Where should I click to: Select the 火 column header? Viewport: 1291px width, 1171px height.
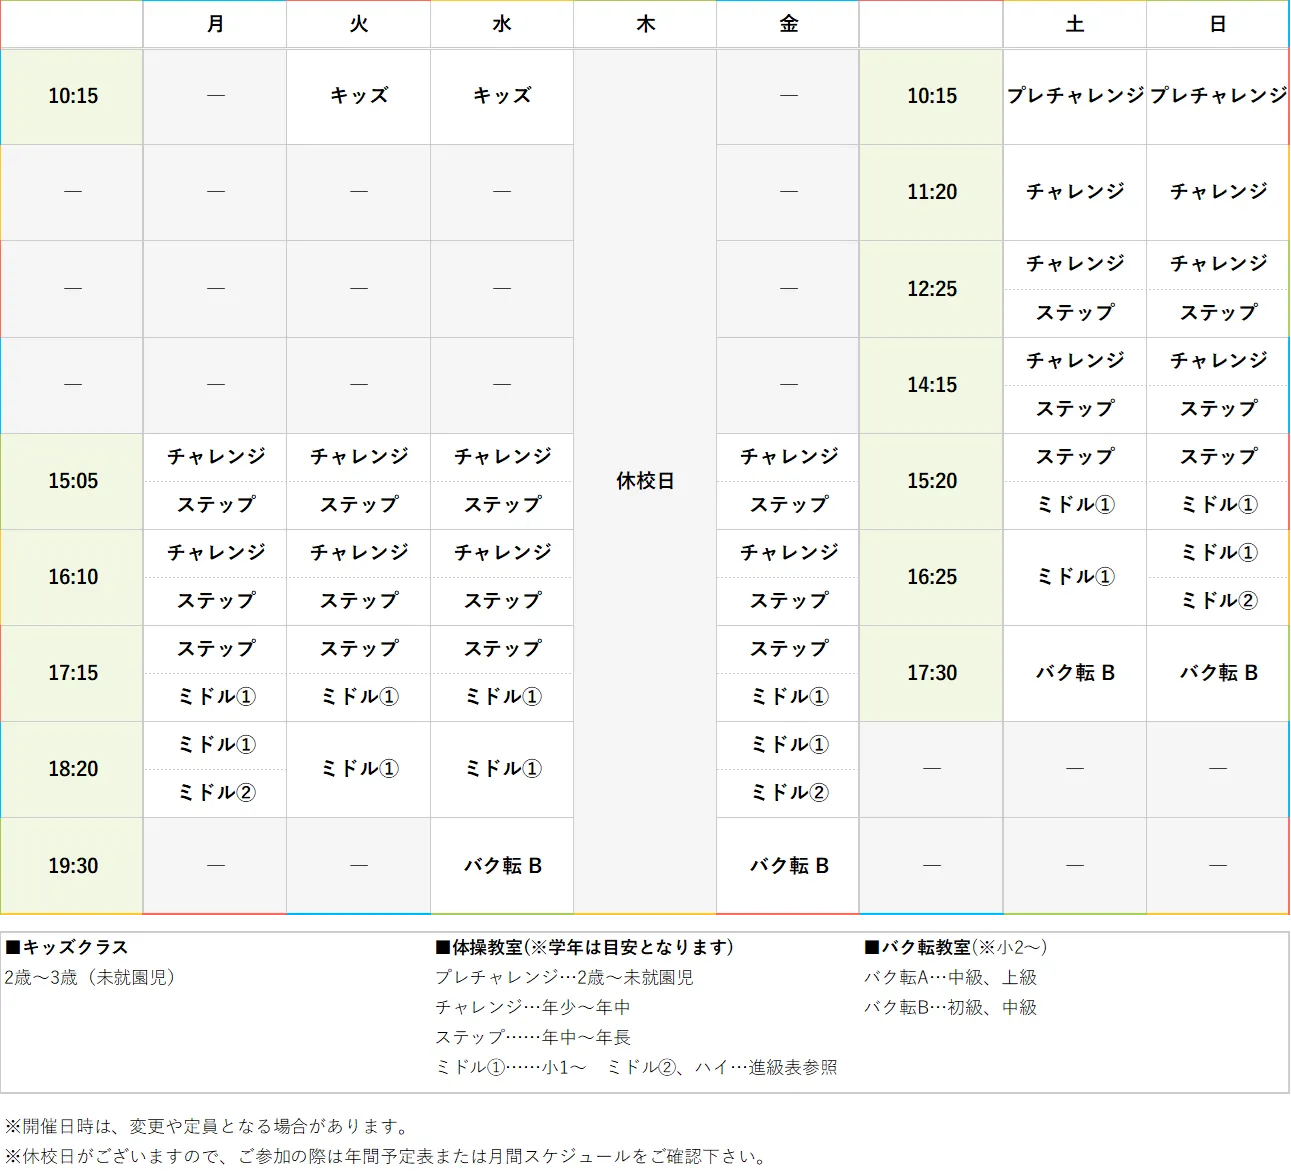click(x=357, y=24)
